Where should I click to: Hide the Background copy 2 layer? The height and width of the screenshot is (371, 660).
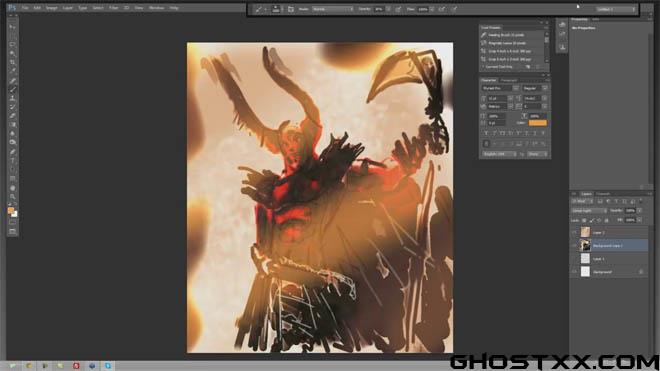pyautogui.click(x=574, y=245)
